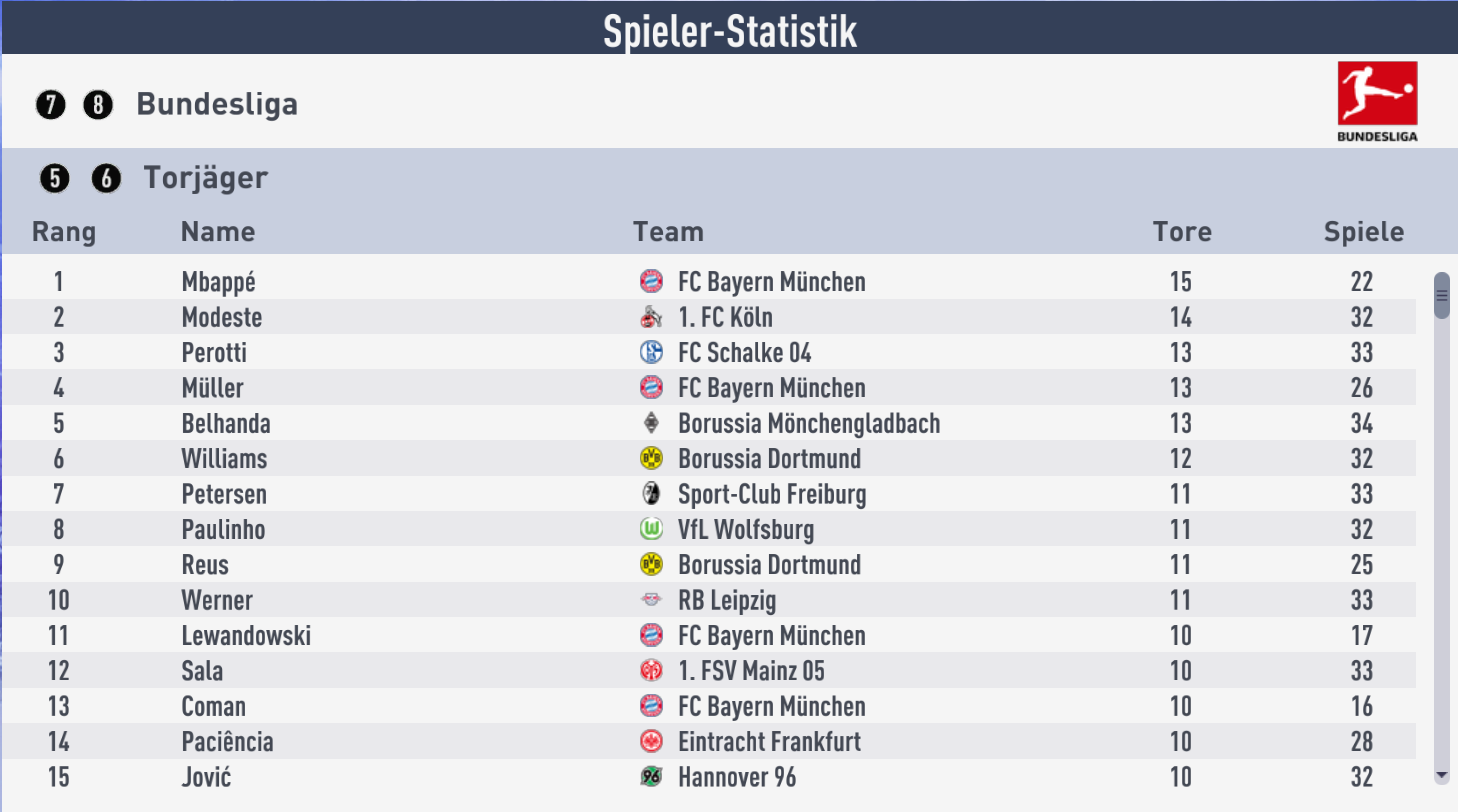Click the number 7 button beside Bundesliga
The image size is (1458, 812).
(x=50, y=105)
